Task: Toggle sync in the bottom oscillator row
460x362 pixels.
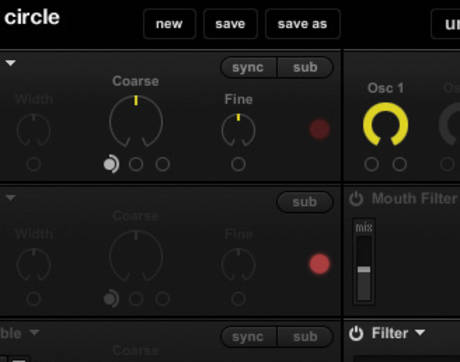Action: coord(248,337)
